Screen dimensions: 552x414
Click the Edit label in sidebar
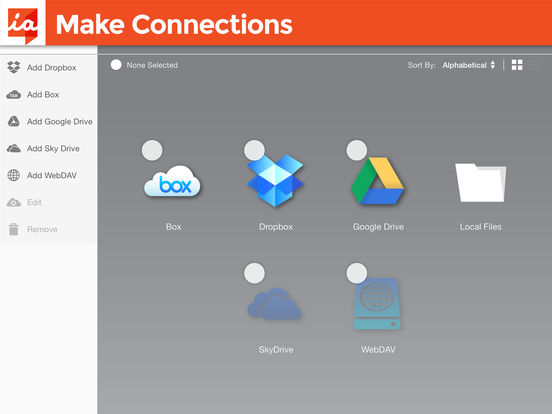(x=34, y=202)
